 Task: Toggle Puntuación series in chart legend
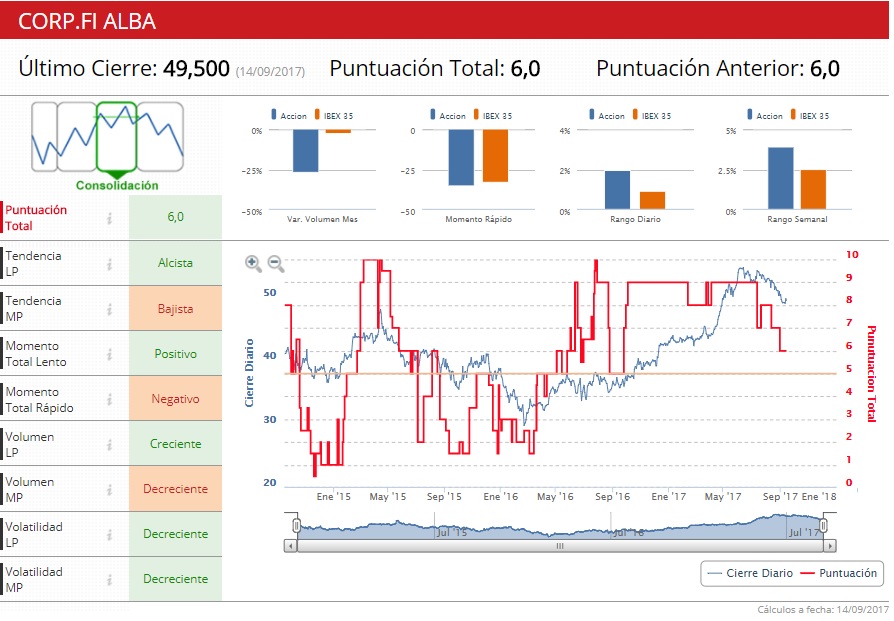pyautogui.click(x=839, y=573)
